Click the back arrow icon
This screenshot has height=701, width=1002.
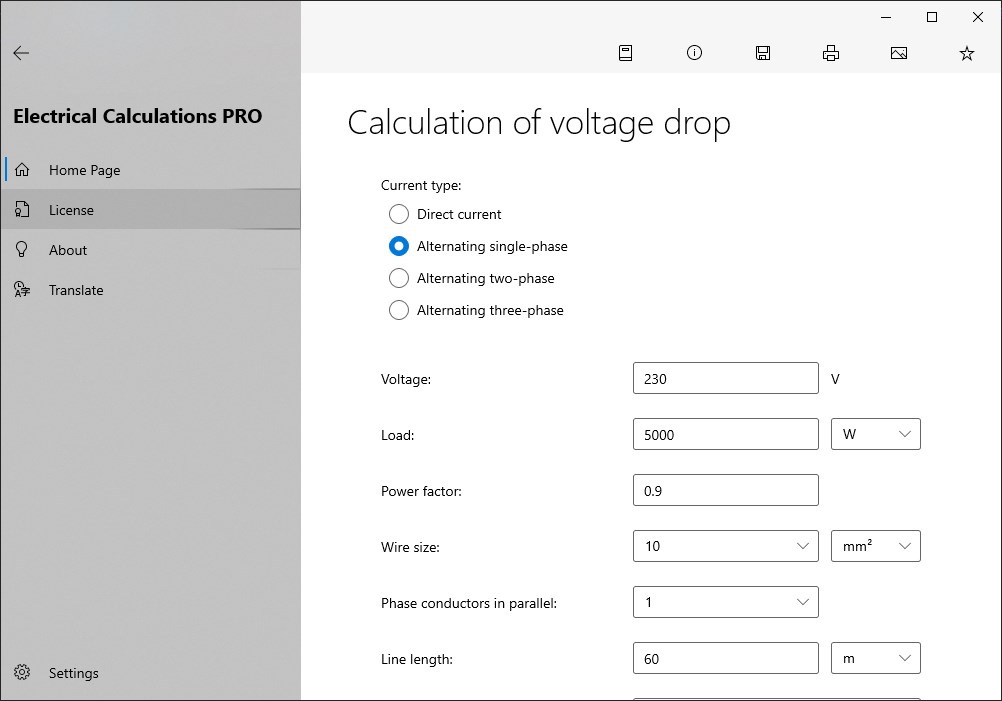coord(21,54)
